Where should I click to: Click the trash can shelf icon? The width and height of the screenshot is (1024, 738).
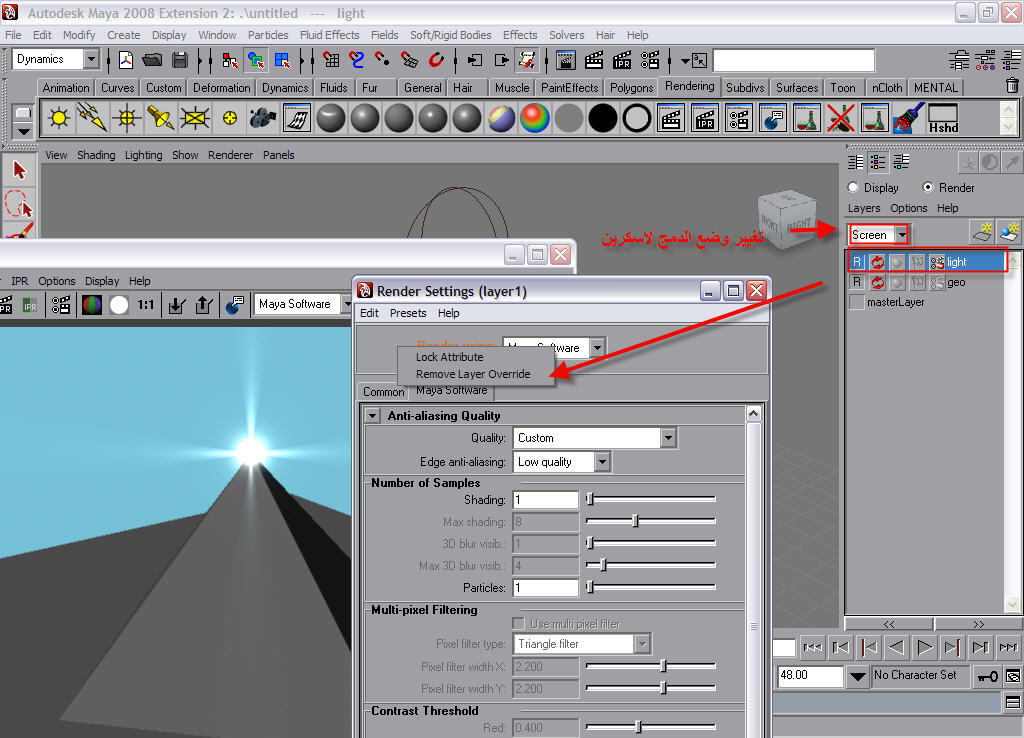click(1012, 86)
